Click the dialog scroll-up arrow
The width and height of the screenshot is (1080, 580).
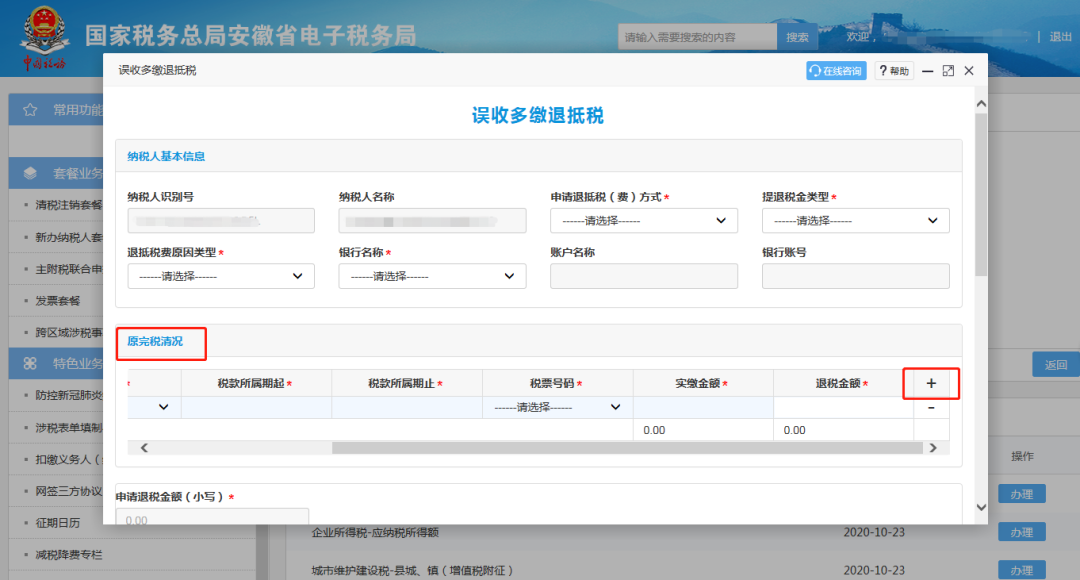pos(982,104)
